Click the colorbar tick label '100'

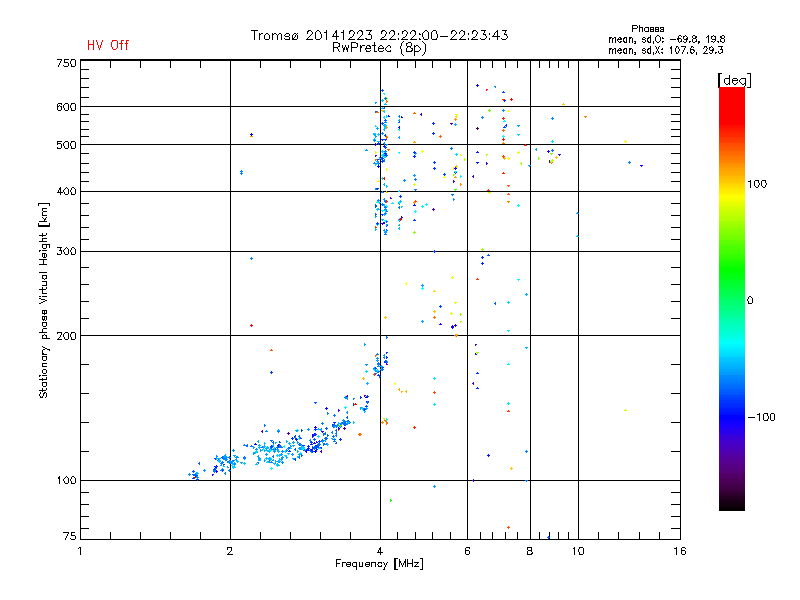757,184
